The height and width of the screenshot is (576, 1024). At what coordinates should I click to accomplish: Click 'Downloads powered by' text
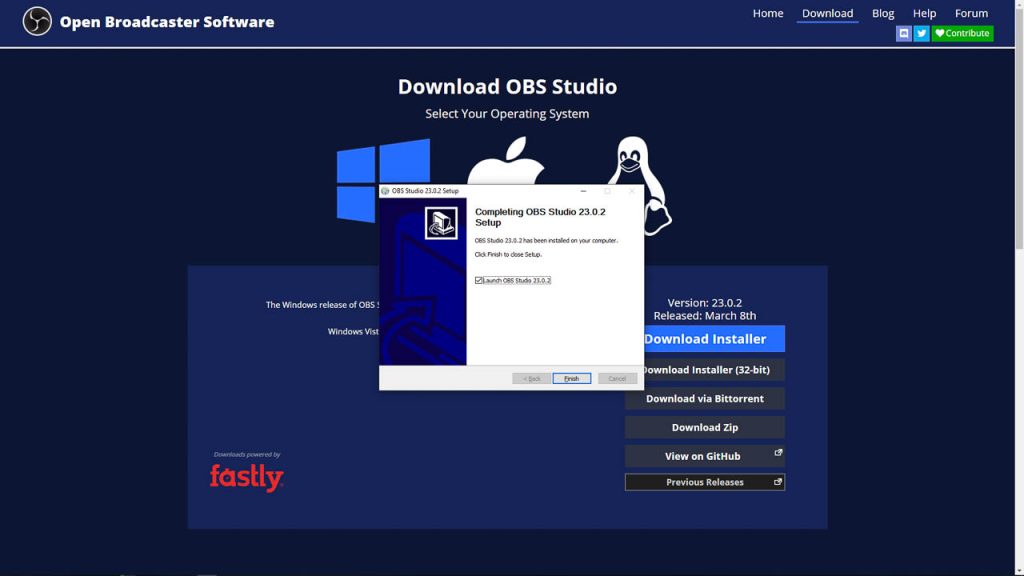coord(247,454)
